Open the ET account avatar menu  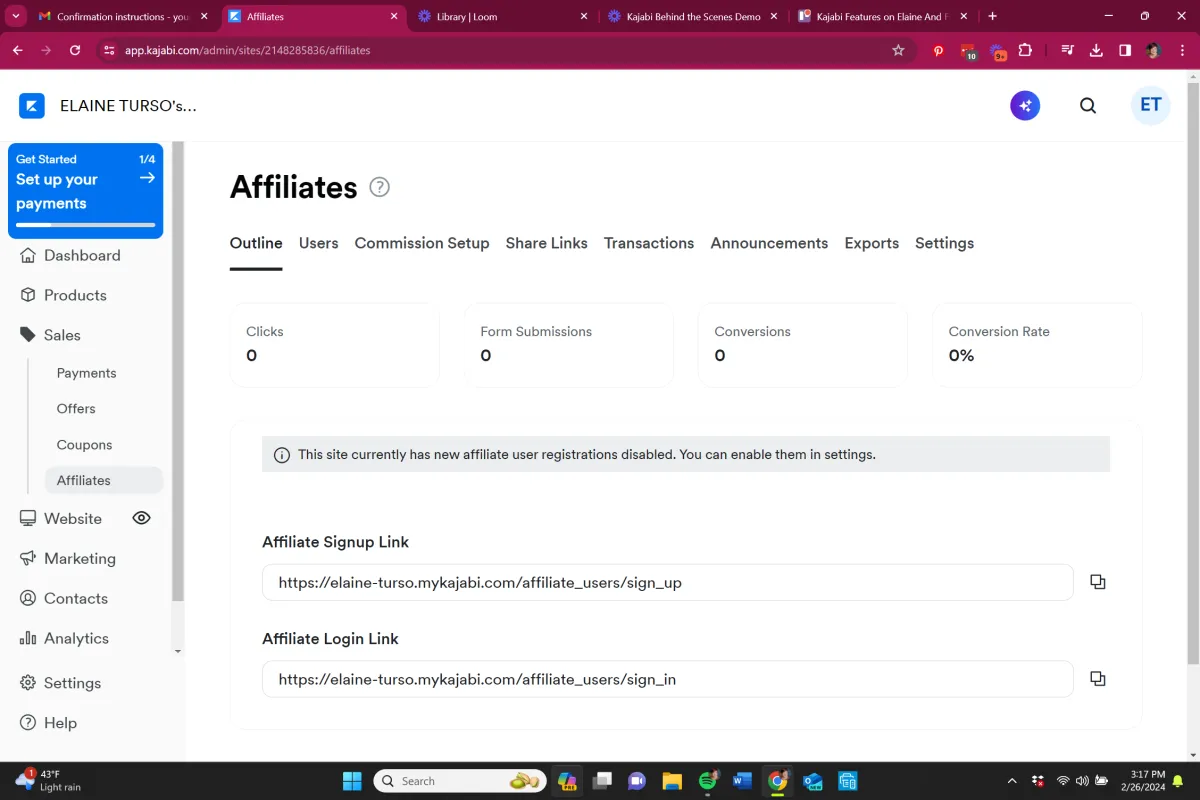(x=1151, y=105)
